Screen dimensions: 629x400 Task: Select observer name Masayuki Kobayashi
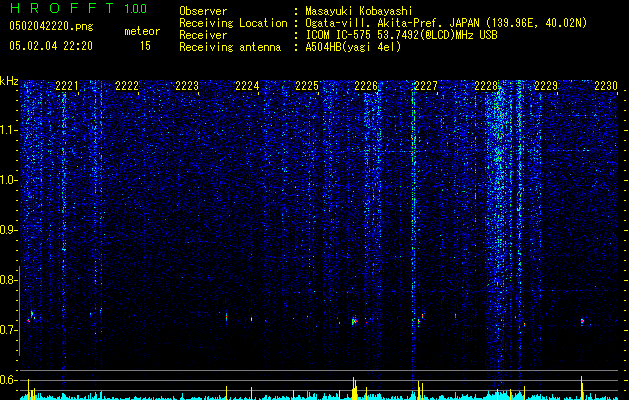point(359,12)
